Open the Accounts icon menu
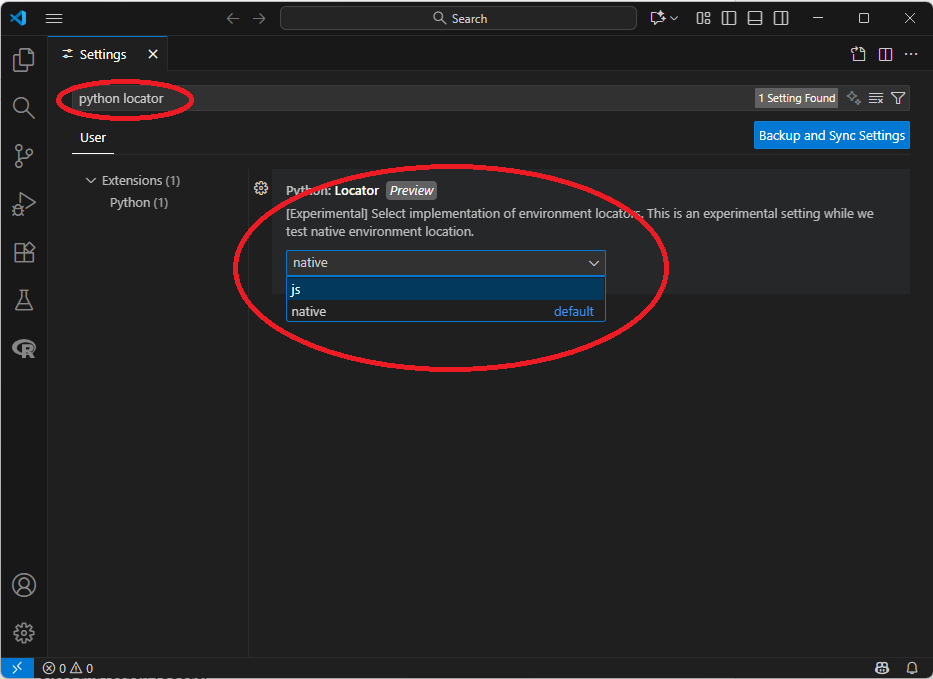Image resolution: width=933 pixels, height=679 pixels. [x=24, y=585]
